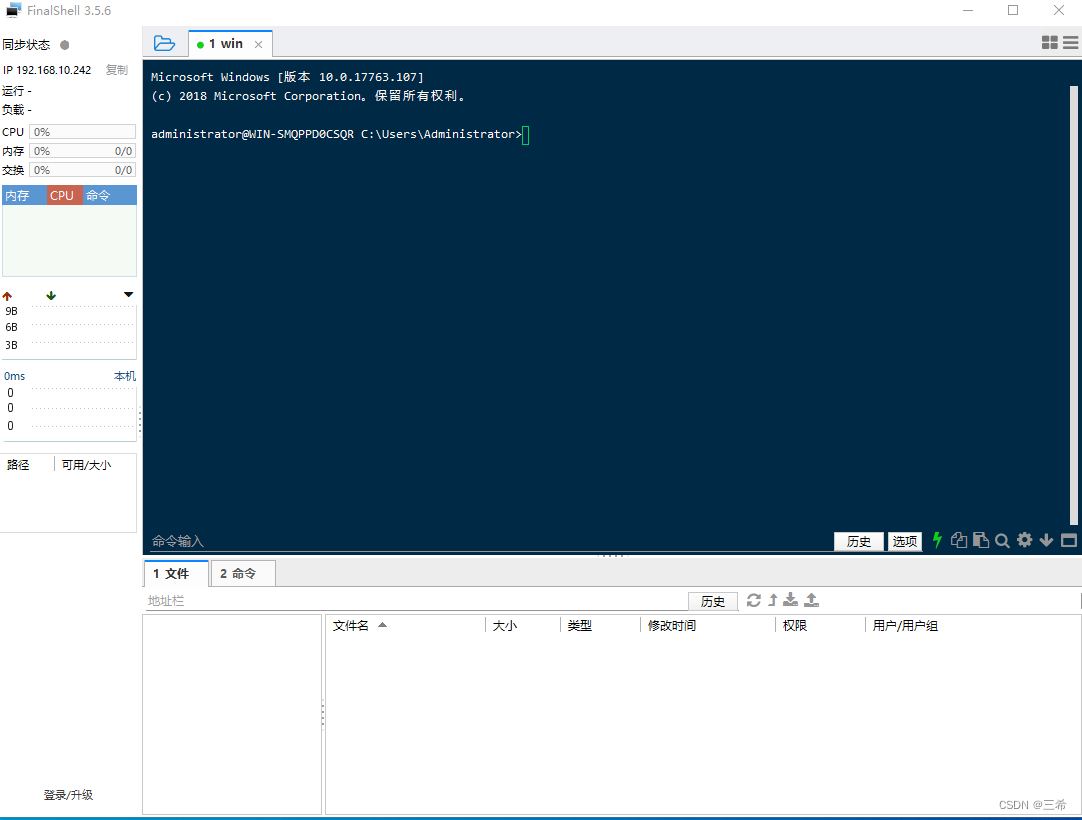Select the copy icon in terminal toolbar

(x=958, y=540)
